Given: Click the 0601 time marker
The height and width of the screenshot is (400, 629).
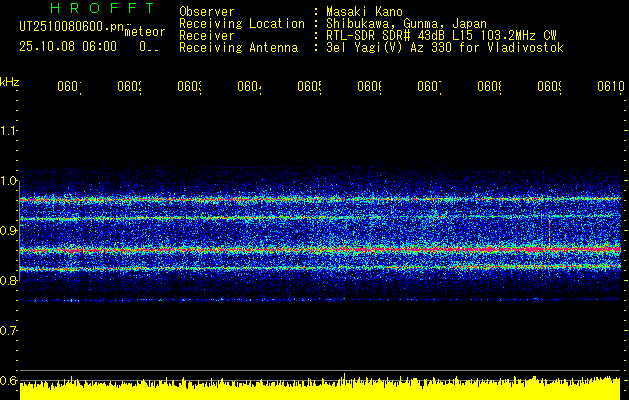Looking at the screenshot, I should tap(69, 87).
